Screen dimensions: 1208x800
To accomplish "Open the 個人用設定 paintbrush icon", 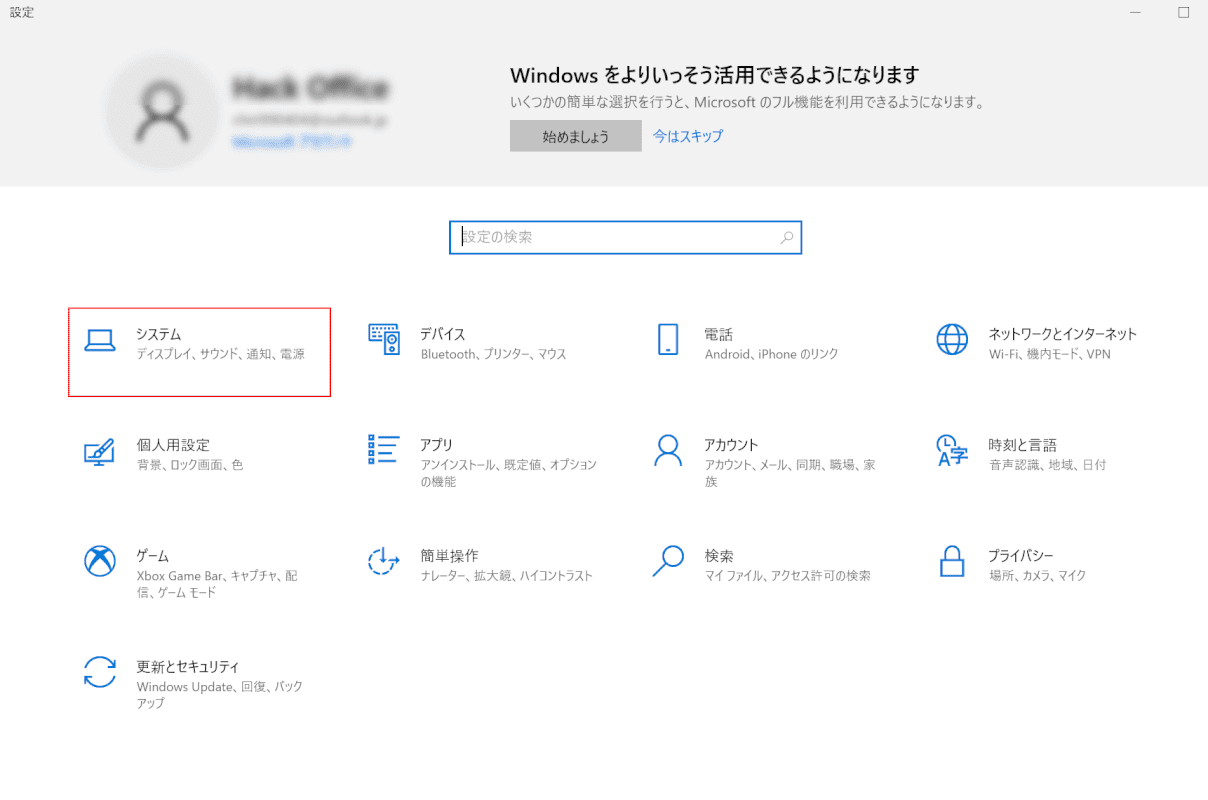I will point(99,451).
